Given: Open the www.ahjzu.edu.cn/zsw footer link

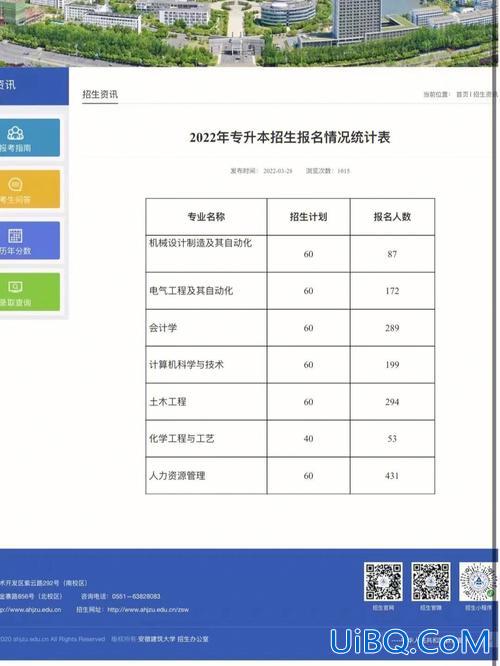Looking at the screenshot, I should (x=148, y=610).
